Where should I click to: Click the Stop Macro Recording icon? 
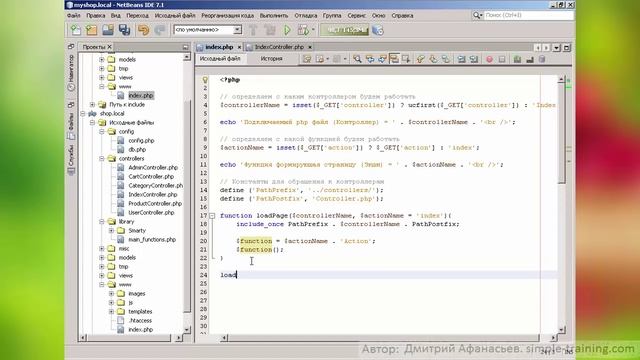coord(502,59)
